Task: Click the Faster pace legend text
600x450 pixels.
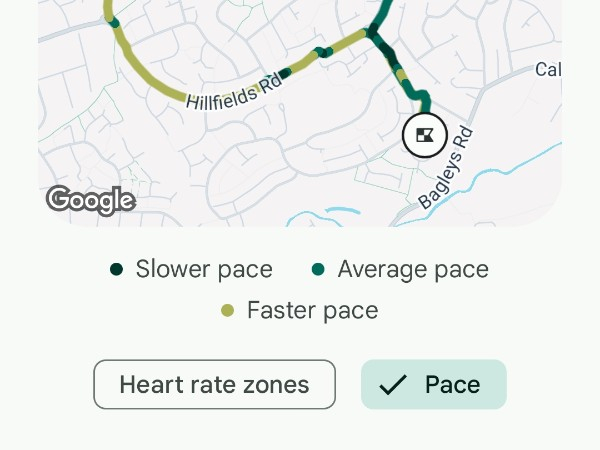Action: tap(312, 310)
